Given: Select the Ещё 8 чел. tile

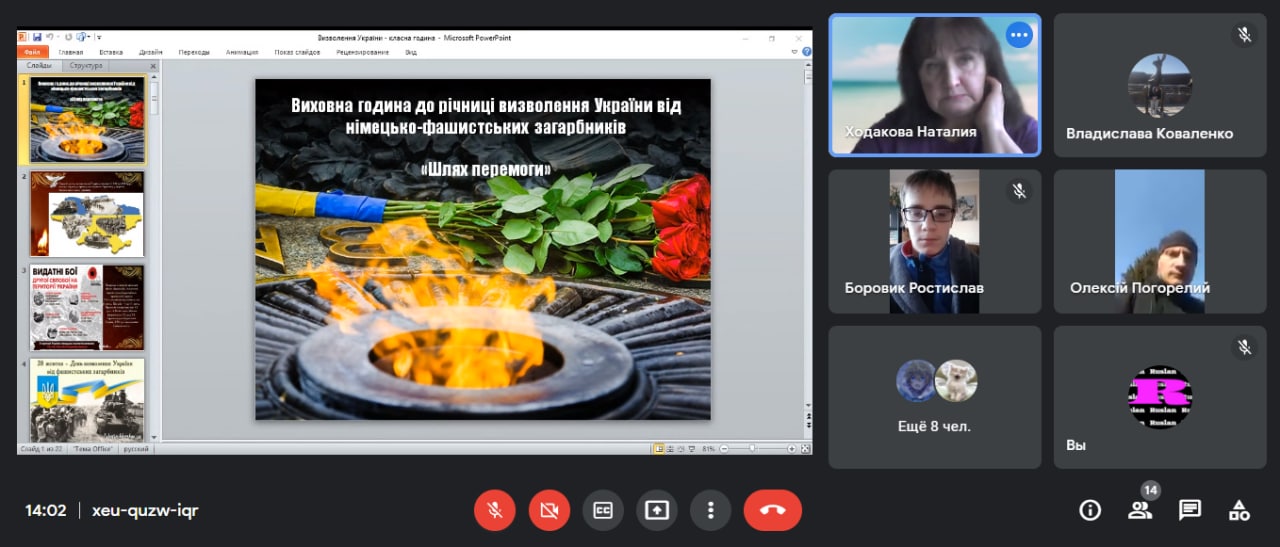Looking at the screenshot, I should point(934,396).
